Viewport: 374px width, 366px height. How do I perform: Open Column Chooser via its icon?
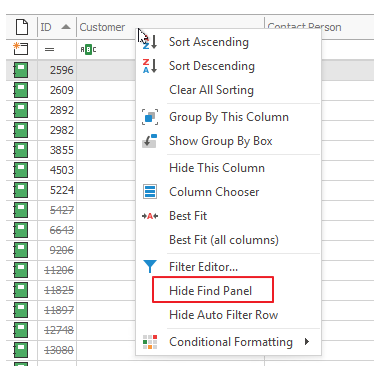pyautogui.click(x=150, y=192)
